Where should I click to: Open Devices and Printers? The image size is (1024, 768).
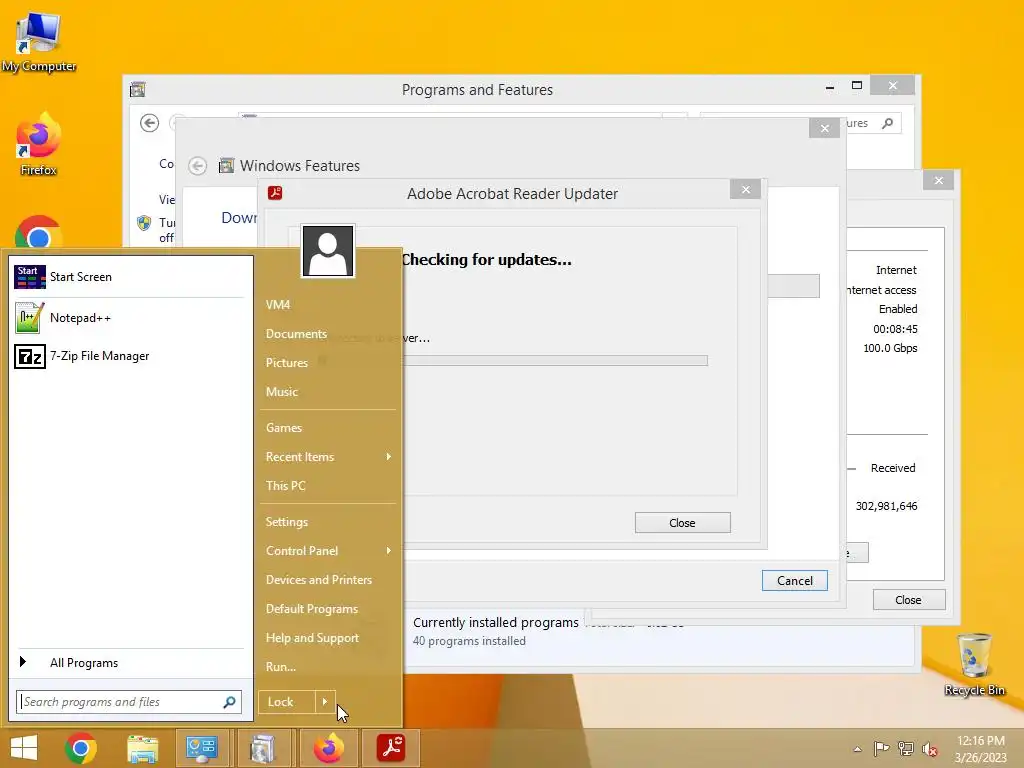(x=319, y=580)
